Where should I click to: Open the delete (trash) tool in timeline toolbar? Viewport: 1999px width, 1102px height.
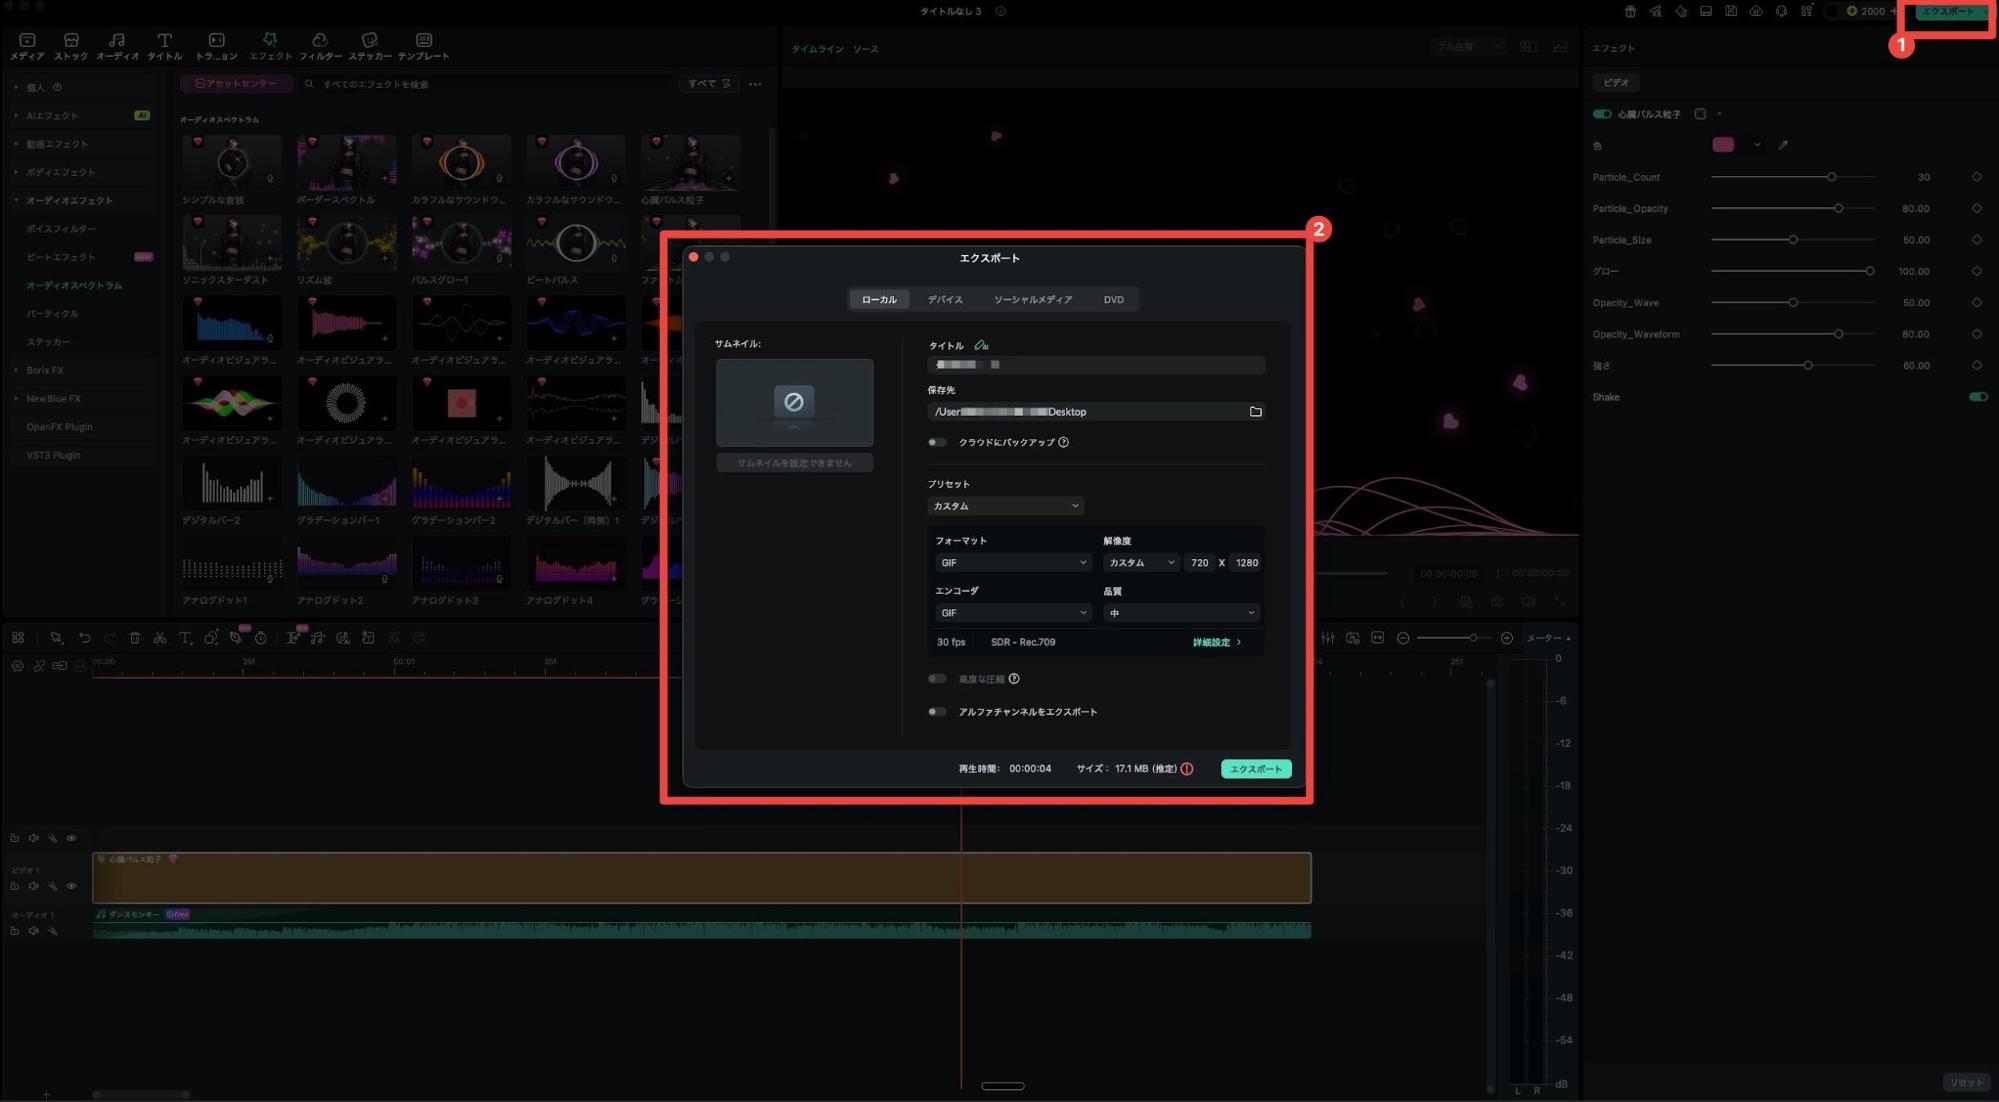[135, 637]
